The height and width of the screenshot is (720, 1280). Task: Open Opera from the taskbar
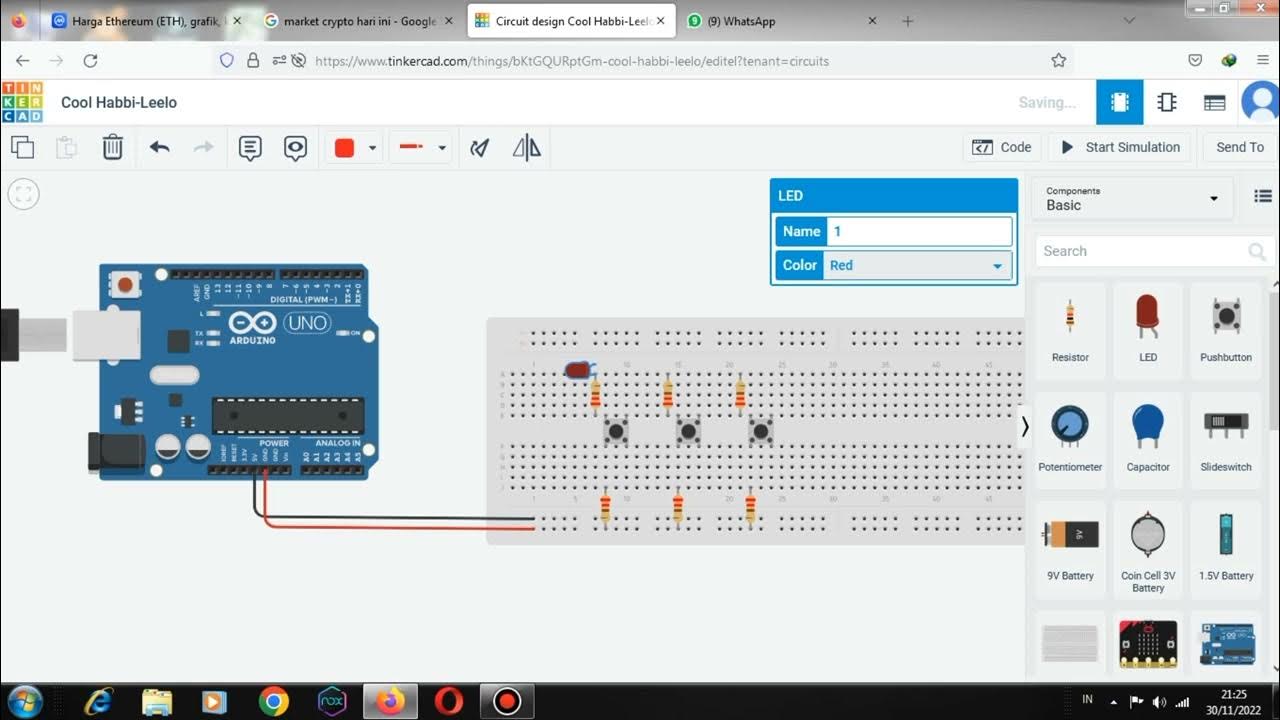coord(449,702)
